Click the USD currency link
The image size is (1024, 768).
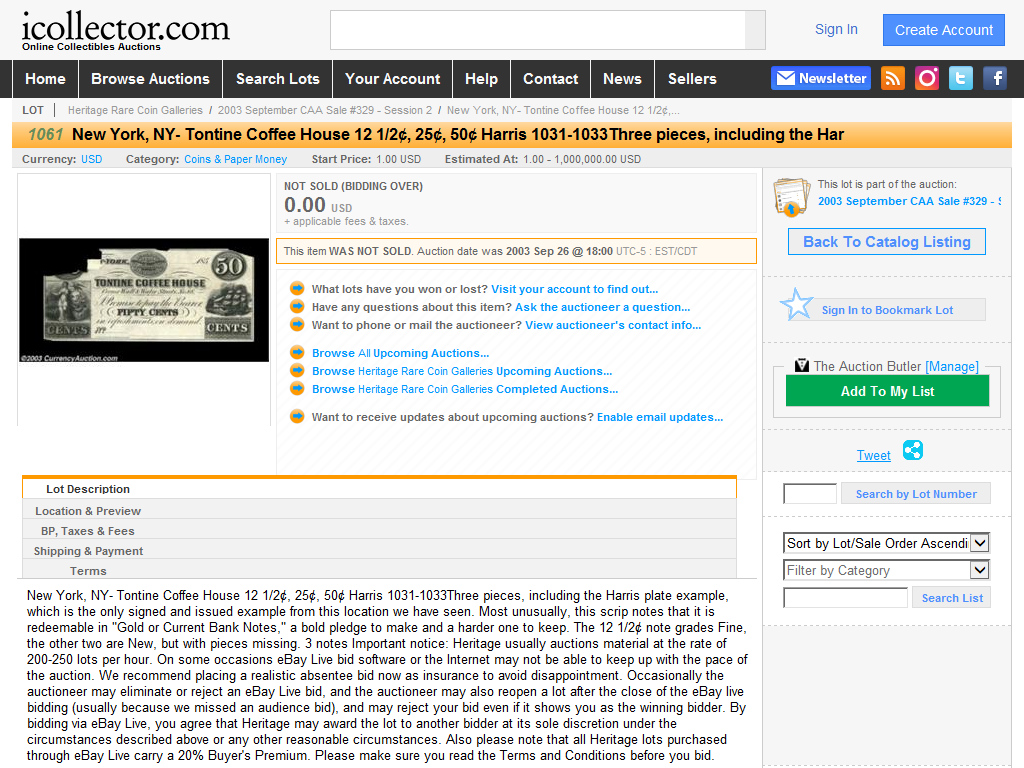coord(91,159)
